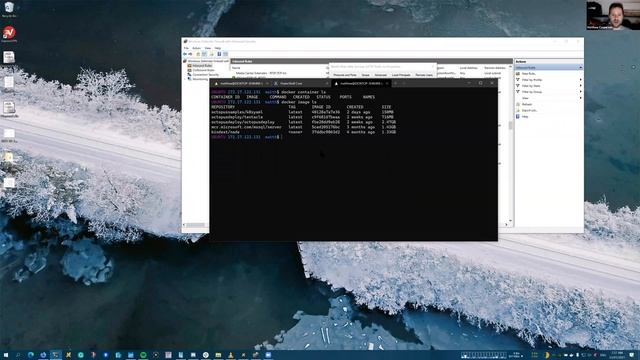
Task: Click the taskbar clock and date
Action: pos(617,355)
